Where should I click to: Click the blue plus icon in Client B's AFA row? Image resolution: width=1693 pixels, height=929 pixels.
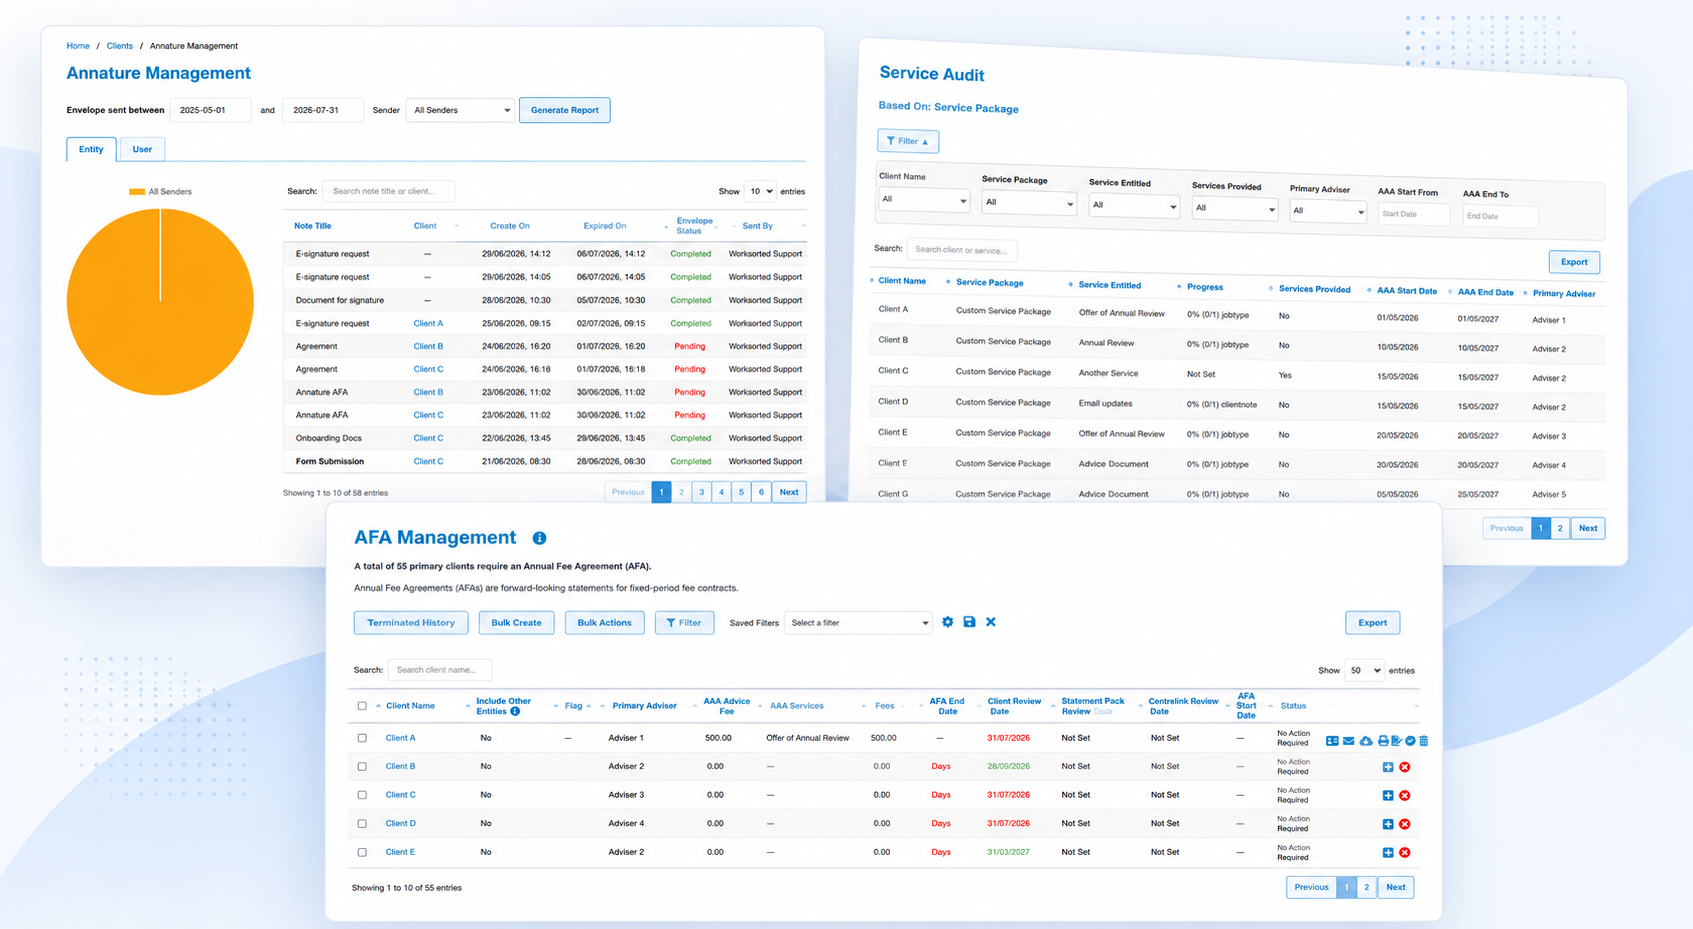click(1388, 767)
